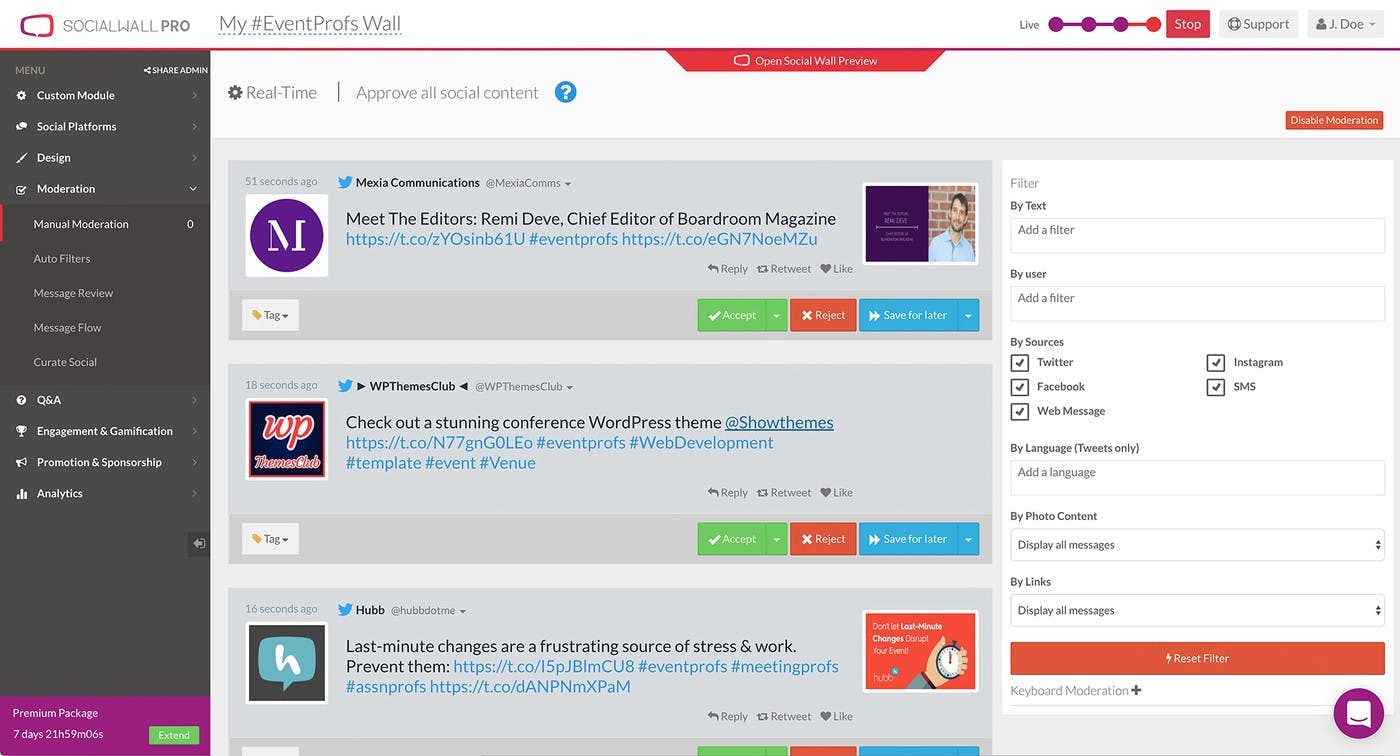Screen dimensions: 1400x756
Task: Open the By Photo Content dropdown
Action: [x=1197, y=545]
